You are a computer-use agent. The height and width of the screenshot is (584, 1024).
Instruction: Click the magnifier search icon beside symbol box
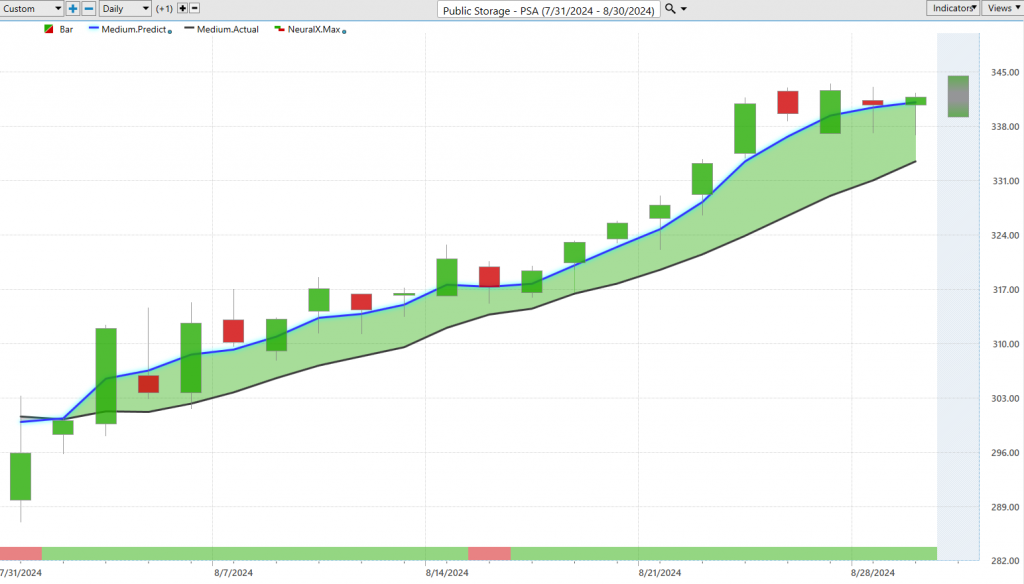pyautogui.click(x=669, y=8)
